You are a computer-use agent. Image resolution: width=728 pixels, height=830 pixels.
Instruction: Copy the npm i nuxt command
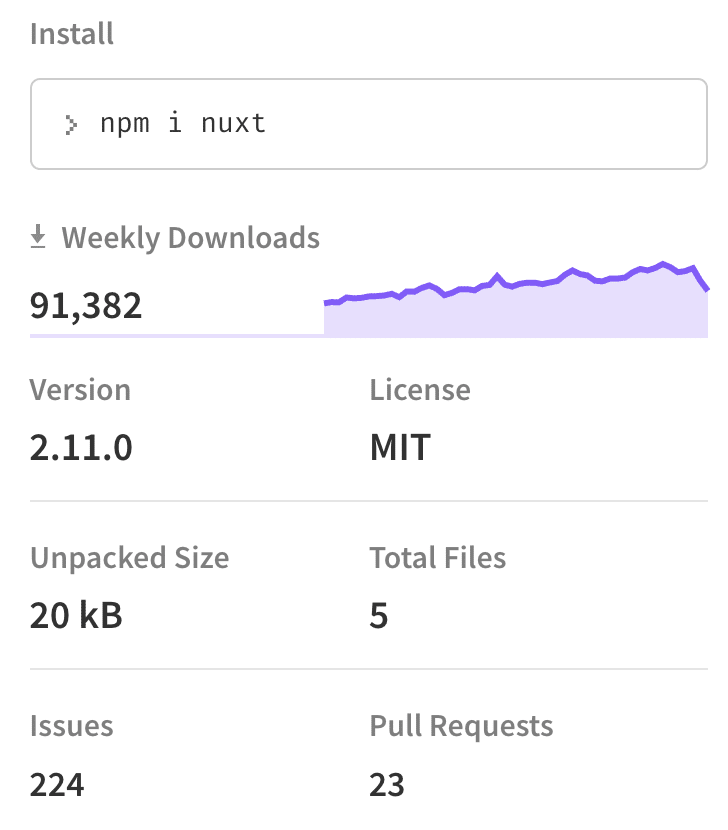click(x=182, y=124)
